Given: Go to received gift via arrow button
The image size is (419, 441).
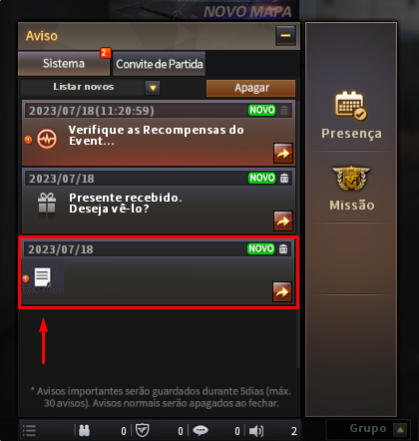Looking at the screenshot, I should pos(283,221).
